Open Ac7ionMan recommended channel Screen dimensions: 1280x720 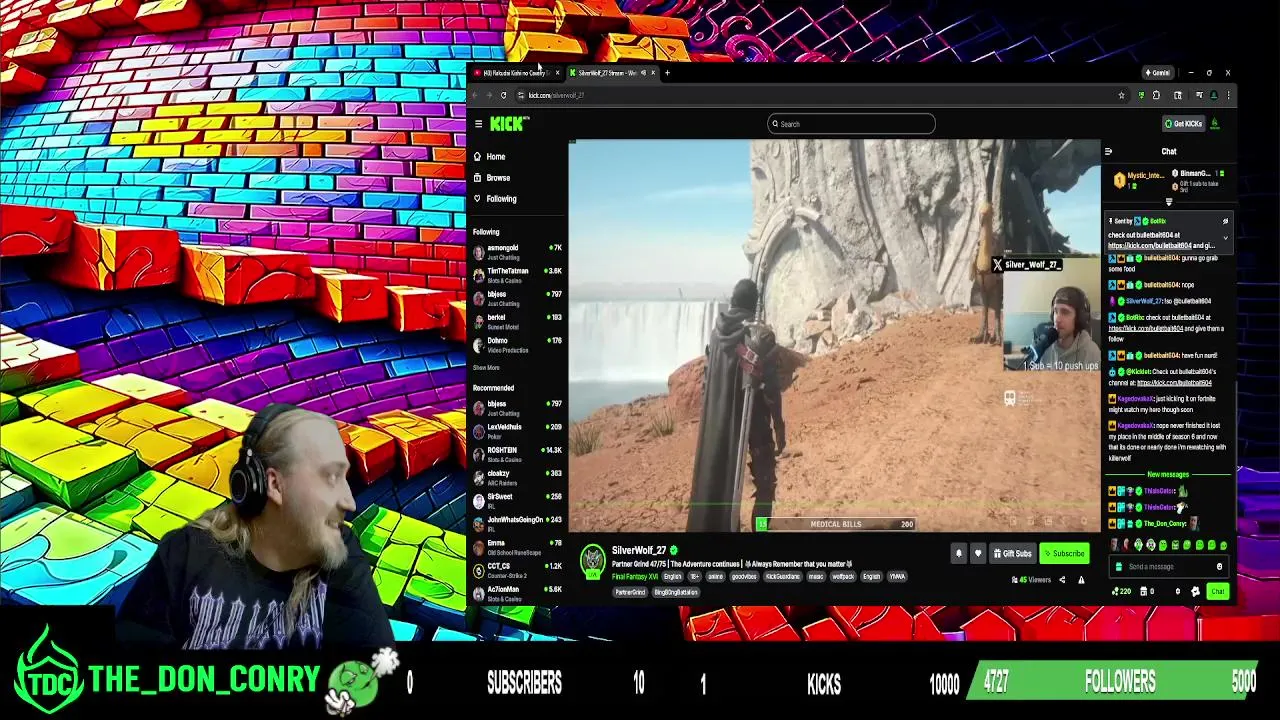517,593
